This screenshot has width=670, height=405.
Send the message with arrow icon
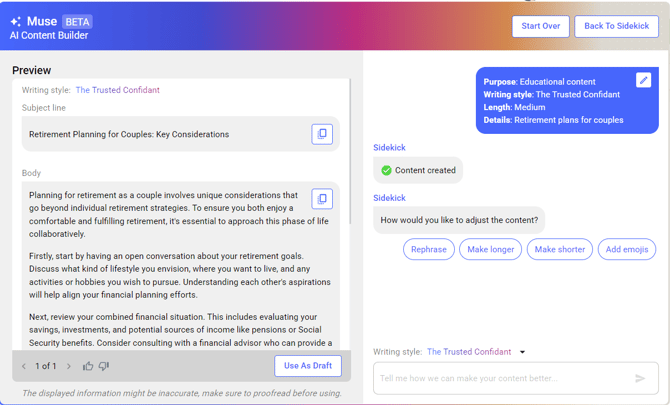point(640,378)
